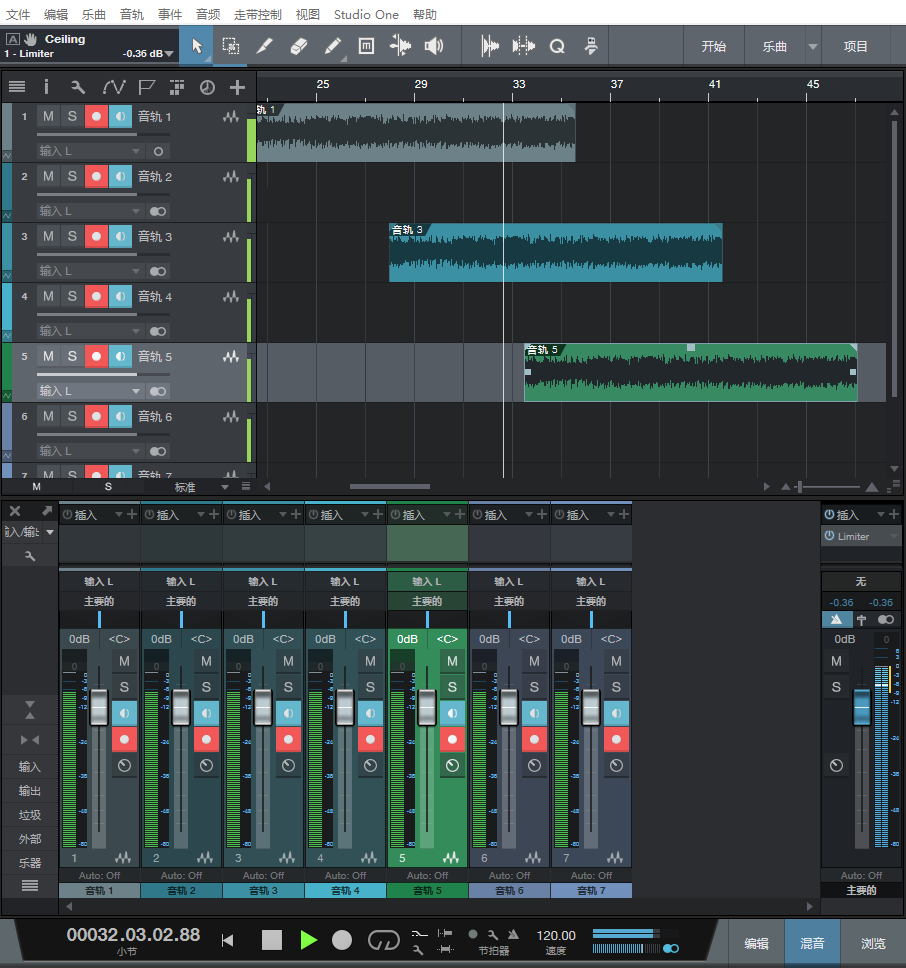Open the track inspector i icon
Viewport: 906px width, 968px height.
pos(46,87)
